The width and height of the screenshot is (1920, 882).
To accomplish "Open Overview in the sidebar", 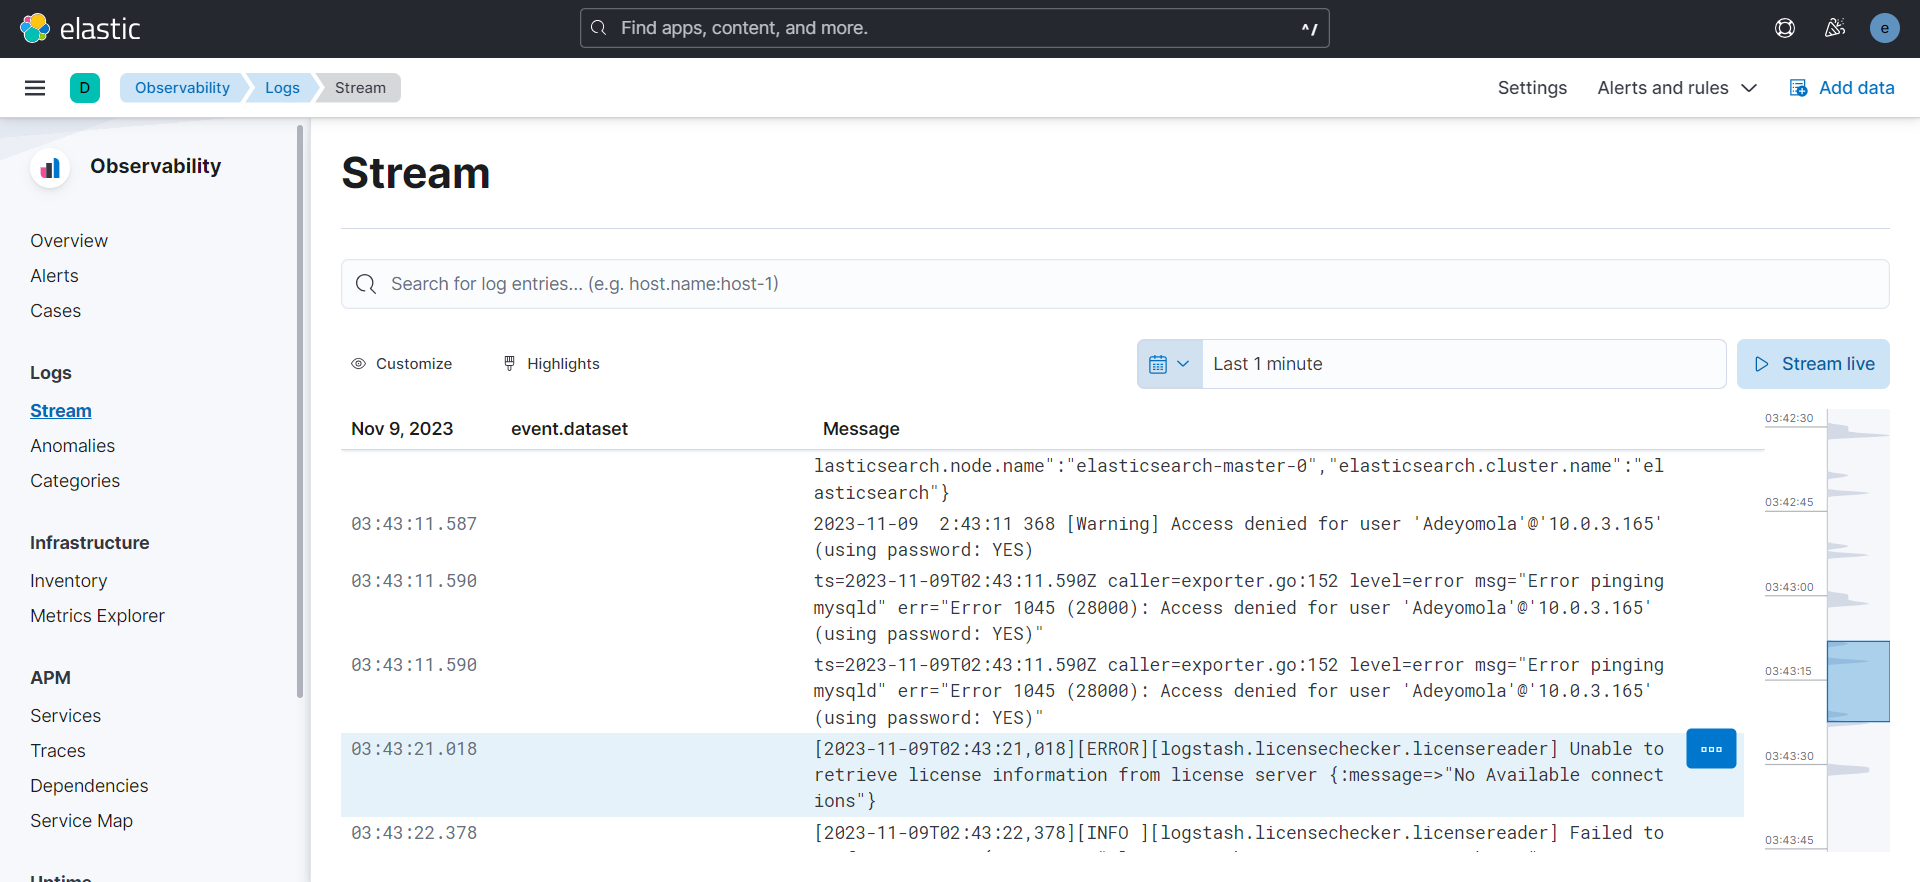I will [69, 241].
